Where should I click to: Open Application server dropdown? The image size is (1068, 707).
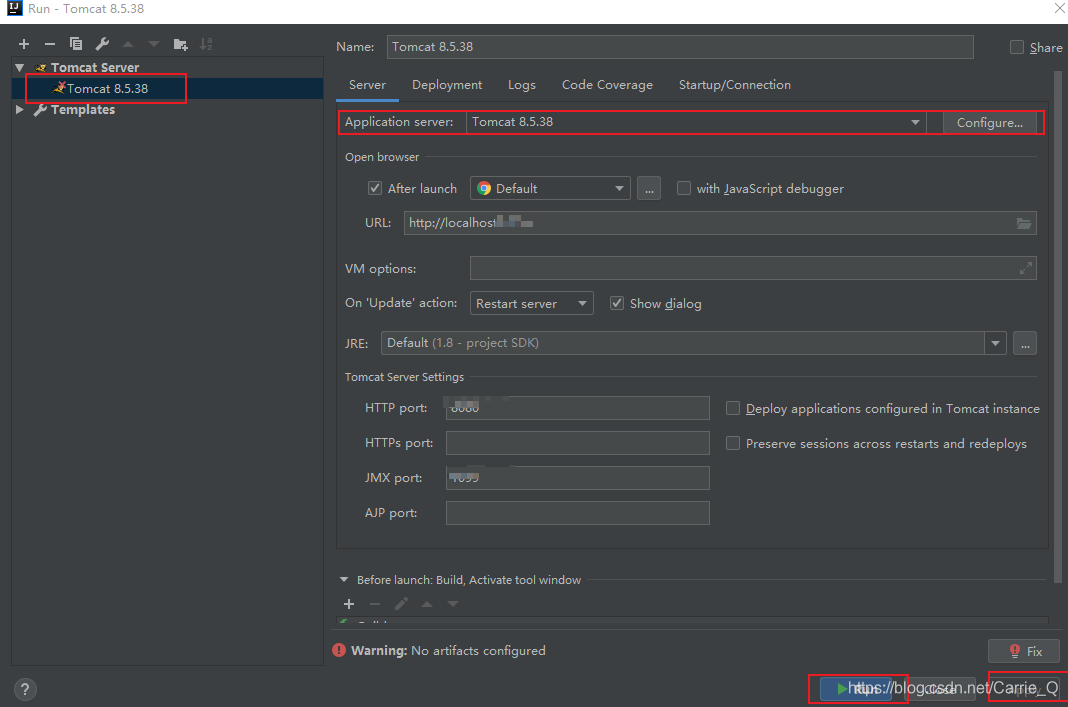pos(915,123)
